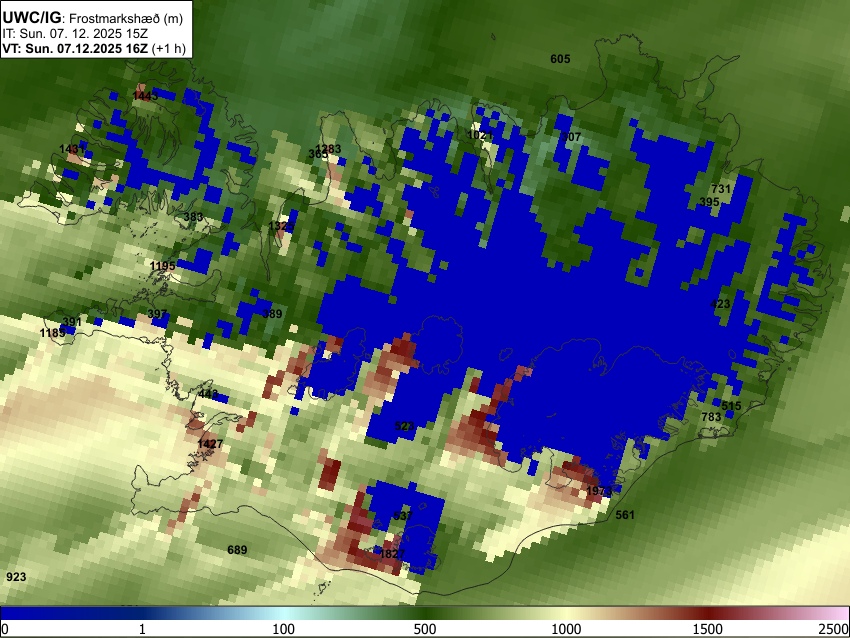
Task: Click the 783 station value
Action: (x=711, y=417)
